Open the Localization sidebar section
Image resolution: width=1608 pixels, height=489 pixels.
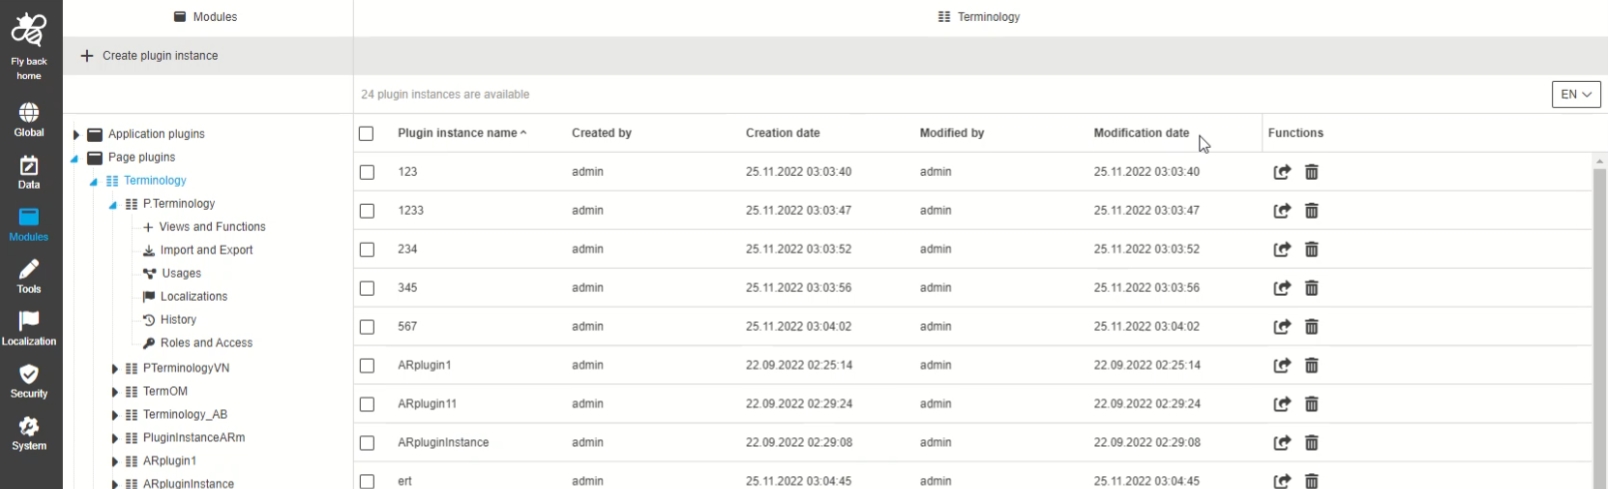click(29, 328)
